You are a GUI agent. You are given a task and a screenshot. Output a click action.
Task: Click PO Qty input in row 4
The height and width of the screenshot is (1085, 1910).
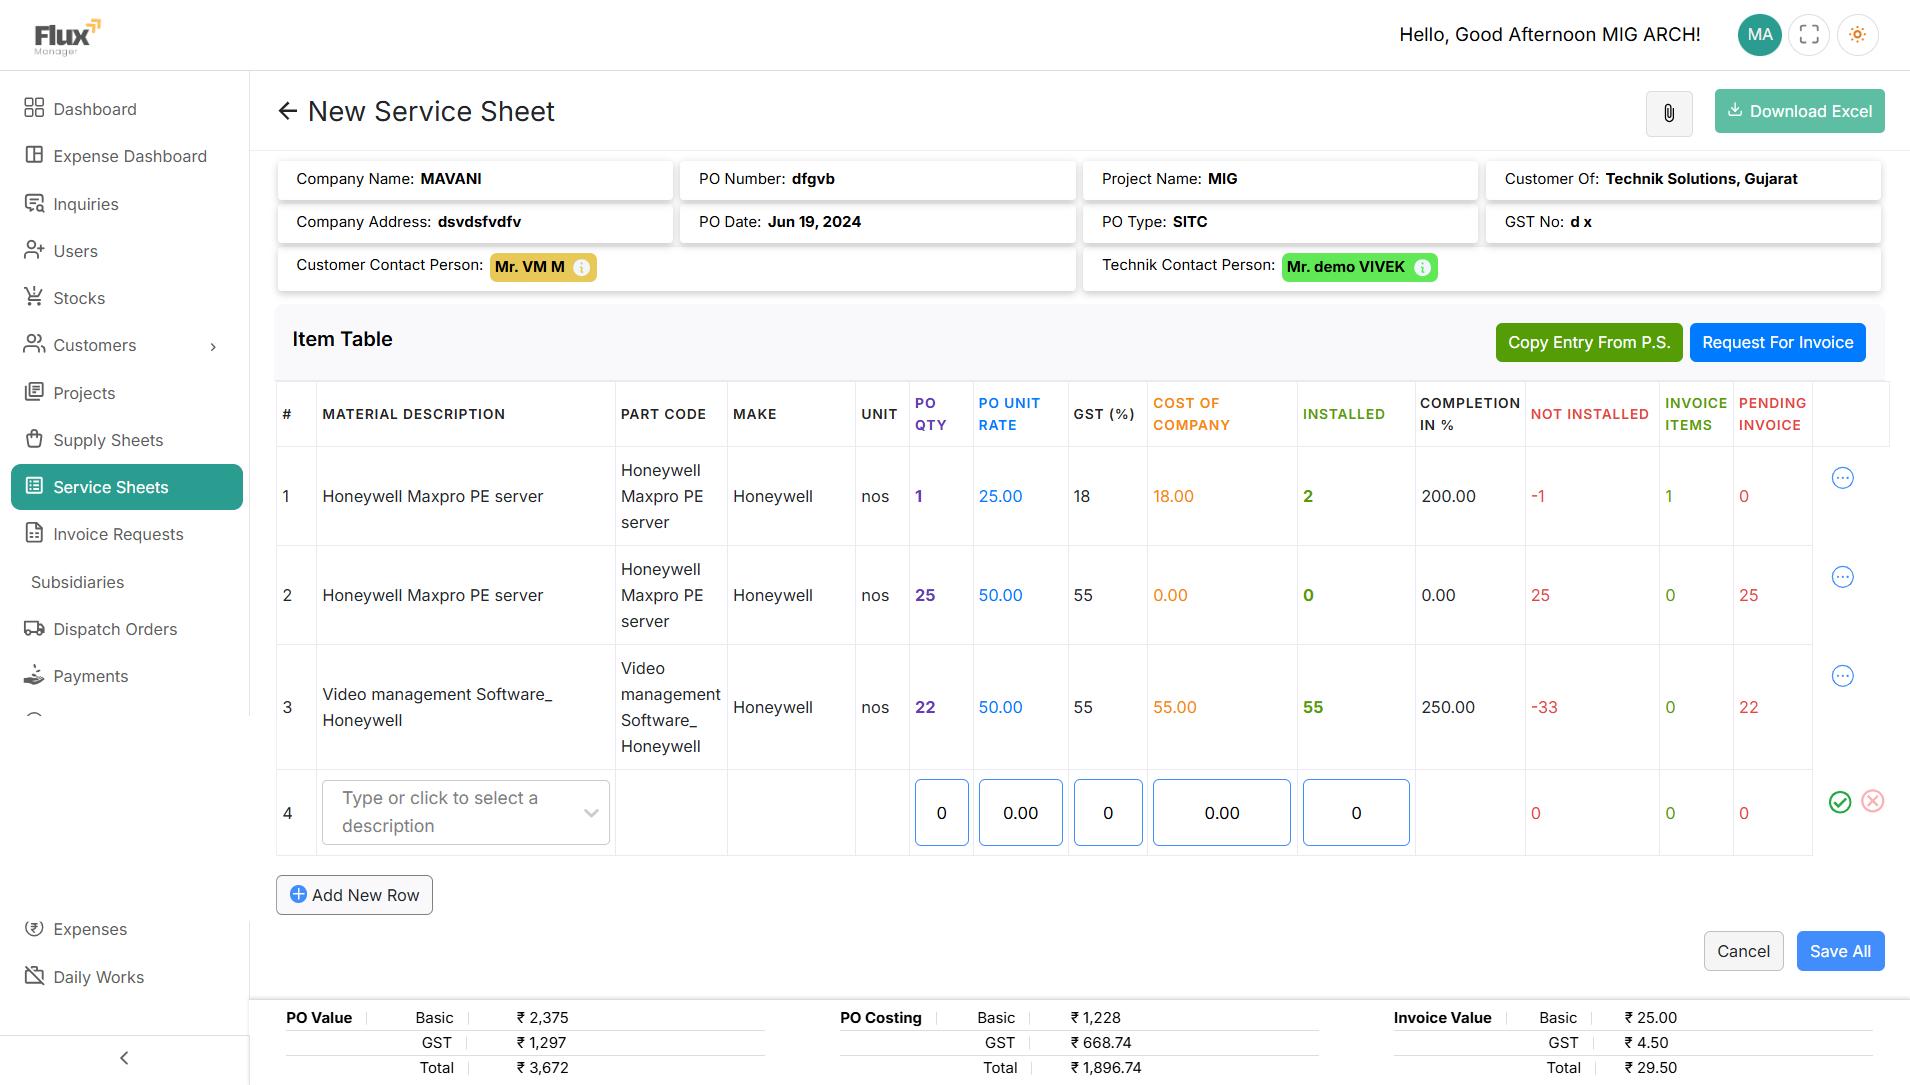click(x=941, y=813)
